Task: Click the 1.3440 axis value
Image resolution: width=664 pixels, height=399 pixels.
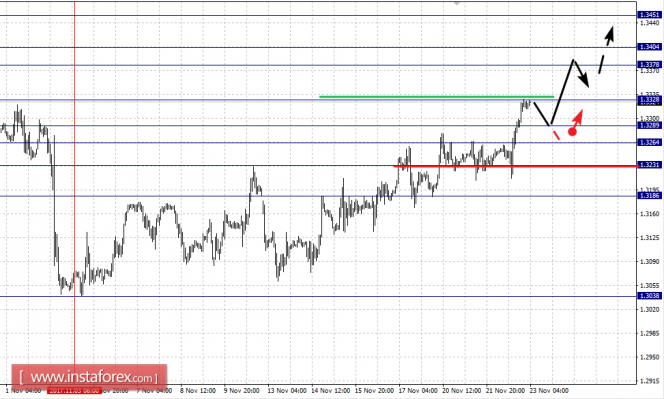Action: click(650, 23)
